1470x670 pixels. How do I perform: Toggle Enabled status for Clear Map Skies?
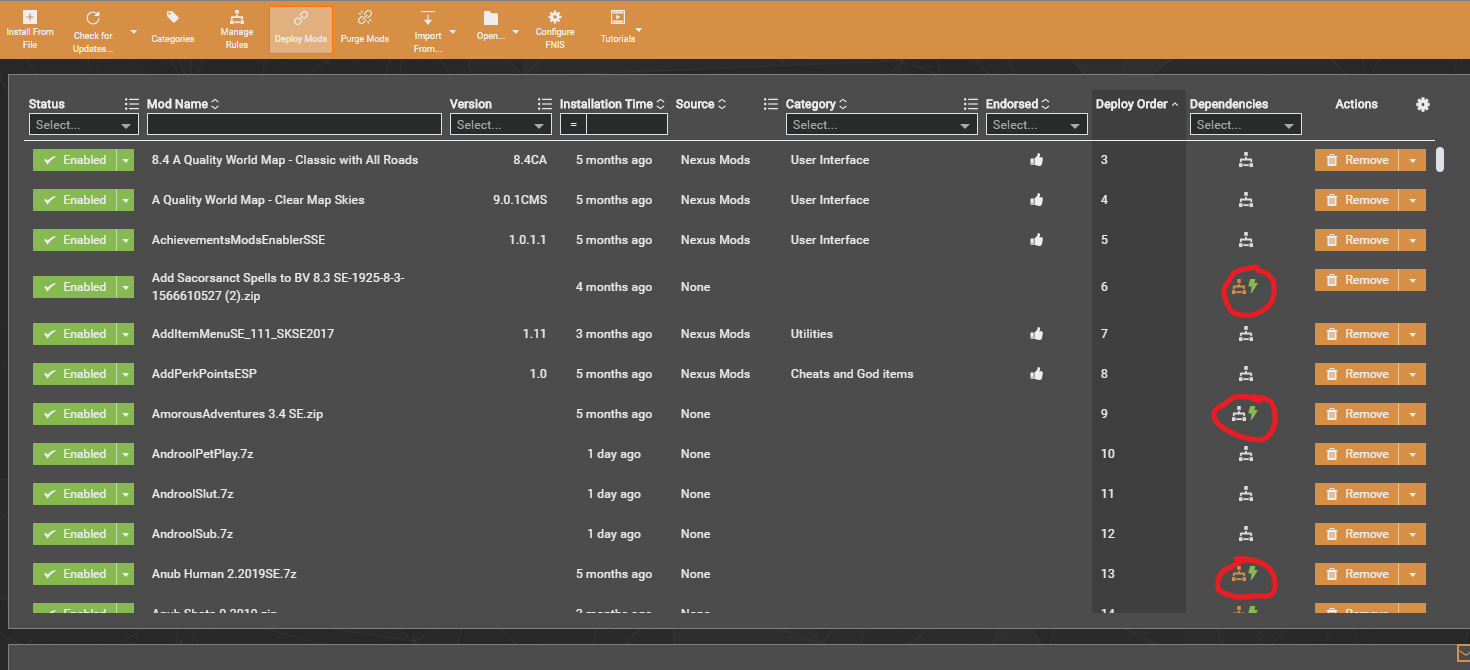(75, 200)
